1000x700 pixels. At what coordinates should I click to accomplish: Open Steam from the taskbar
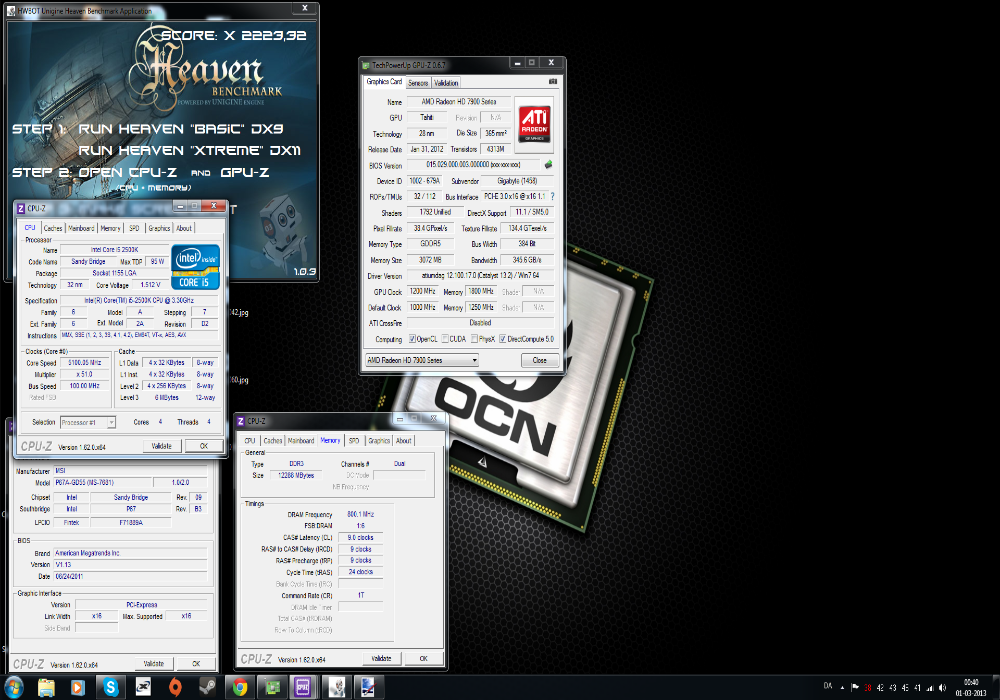(207, 687)
